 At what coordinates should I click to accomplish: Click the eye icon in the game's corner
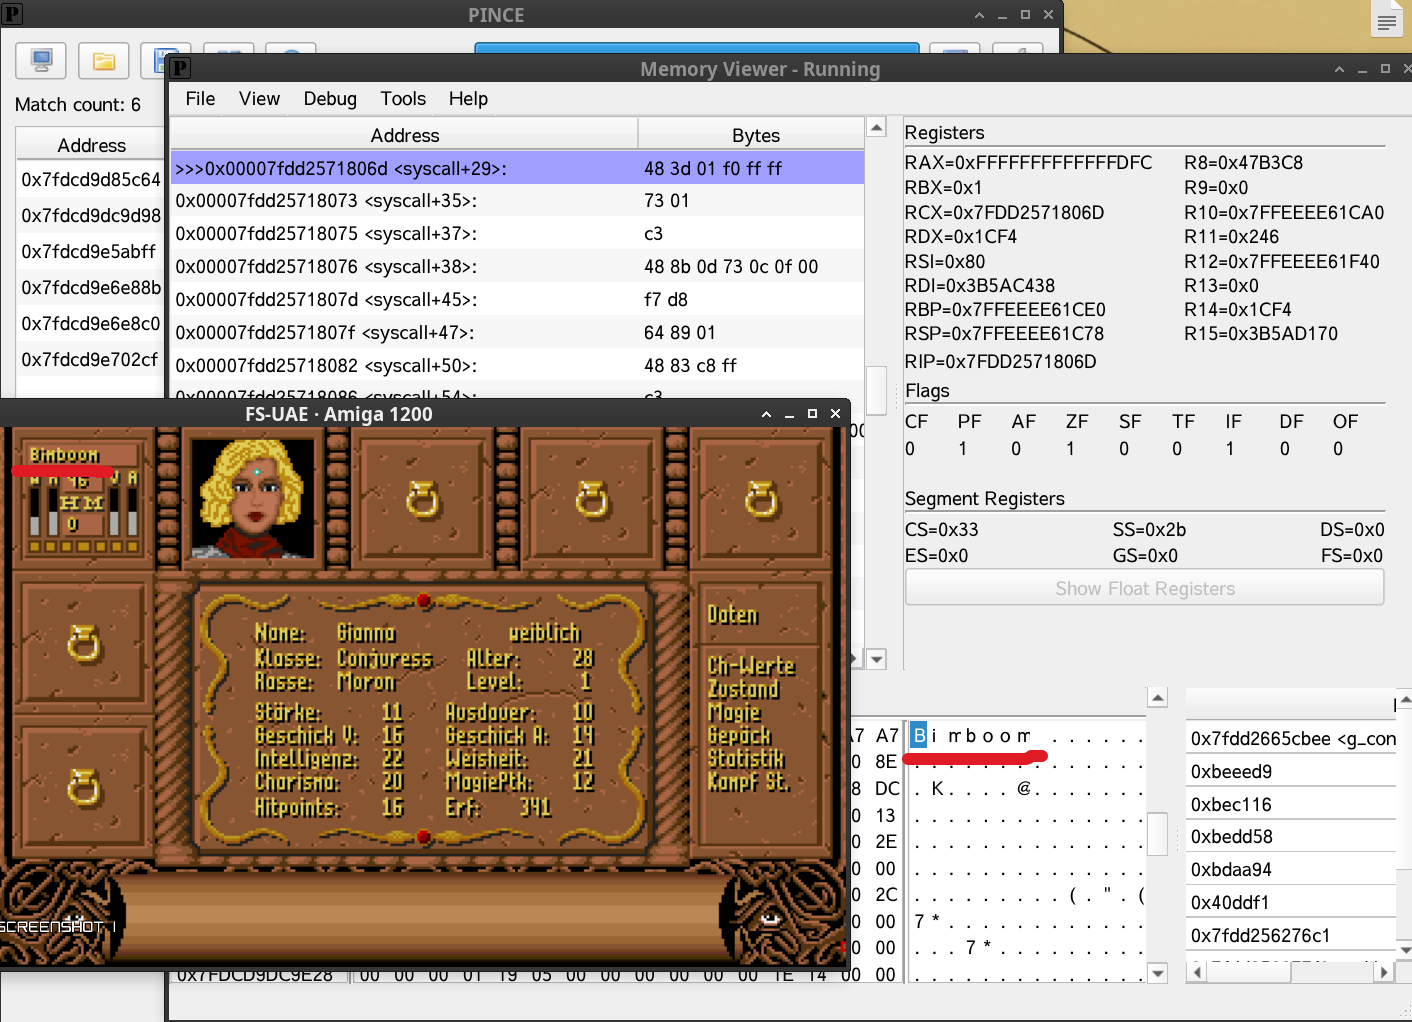pyautogui.click(x=769, y=918)
